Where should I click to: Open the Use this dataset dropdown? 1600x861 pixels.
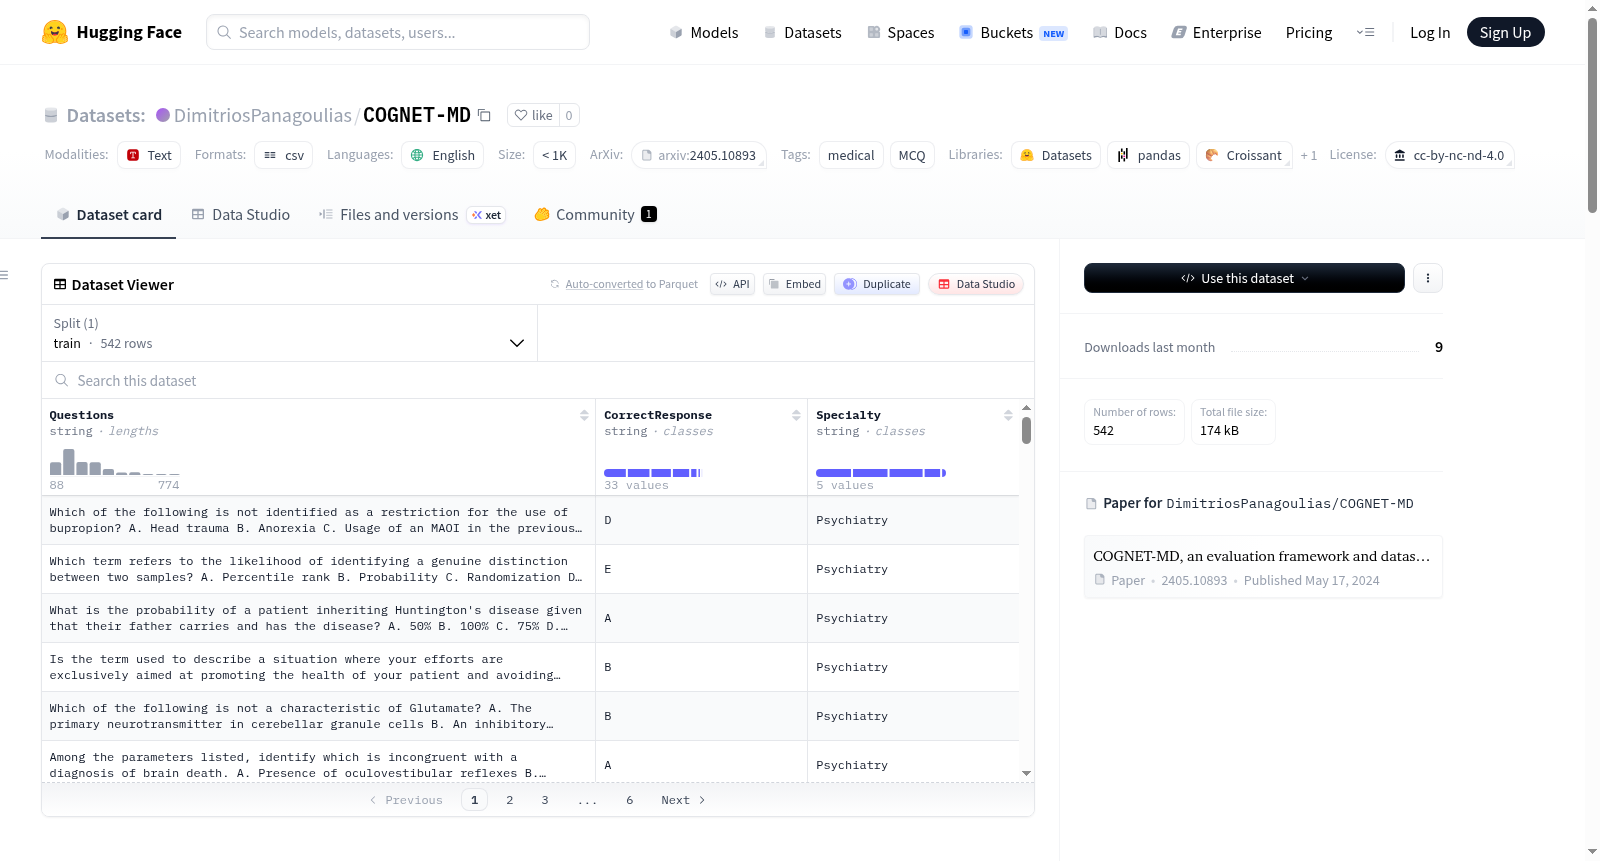pyautogui.click(x=1244, y=278)
